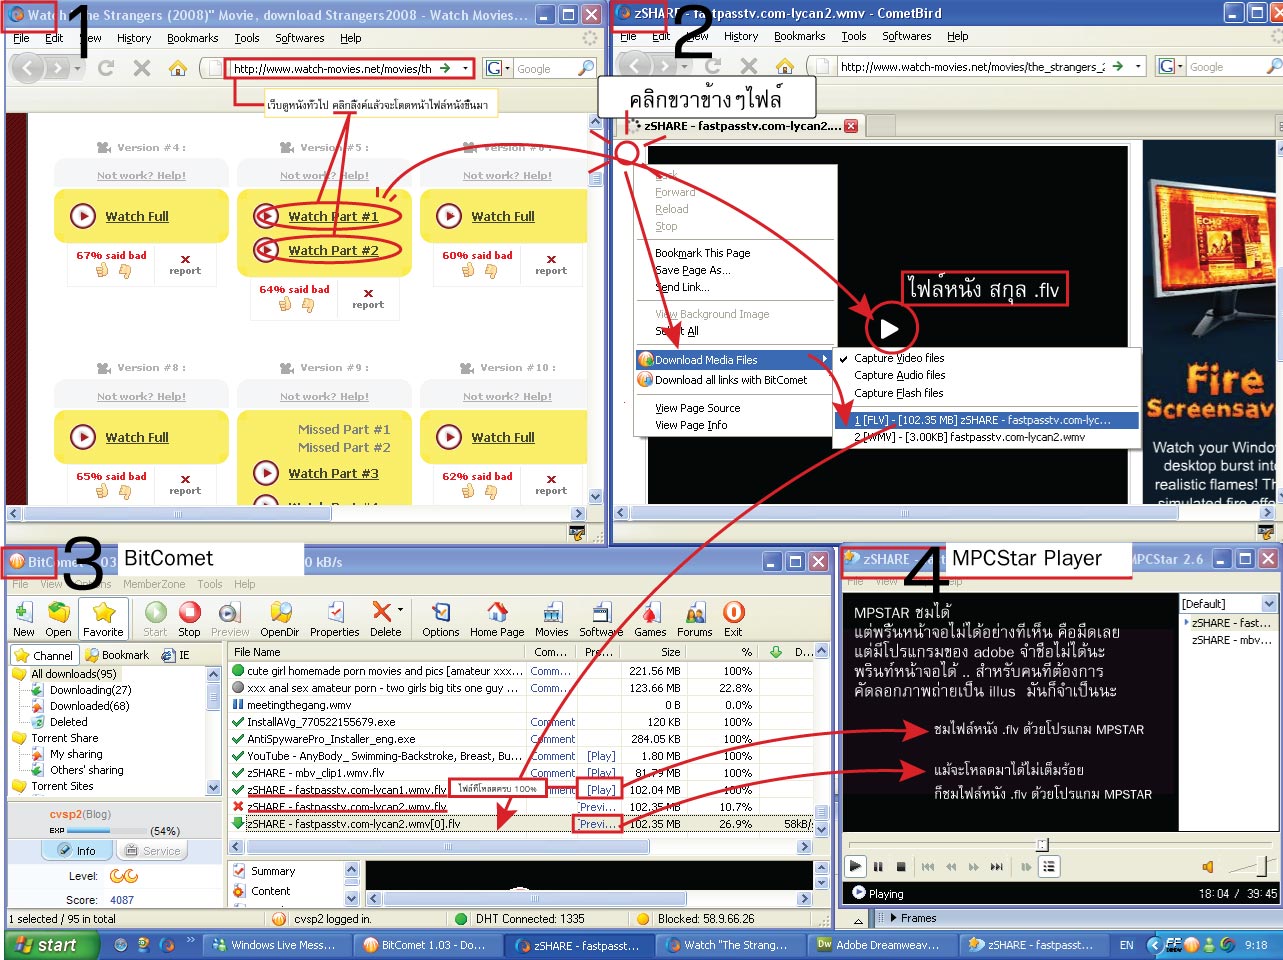Open the Service tab in BitComet
This screenshot has width=1283, height=960.
(153, 851)
